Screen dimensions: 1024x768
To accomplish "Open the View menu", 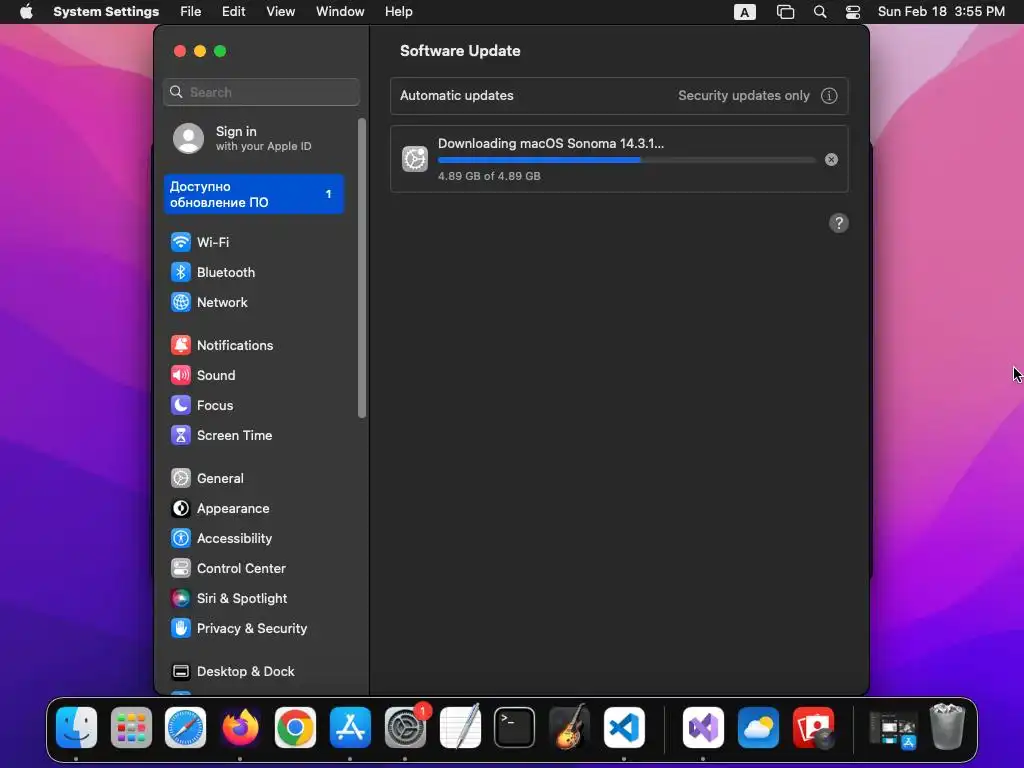I will [280, 12].
